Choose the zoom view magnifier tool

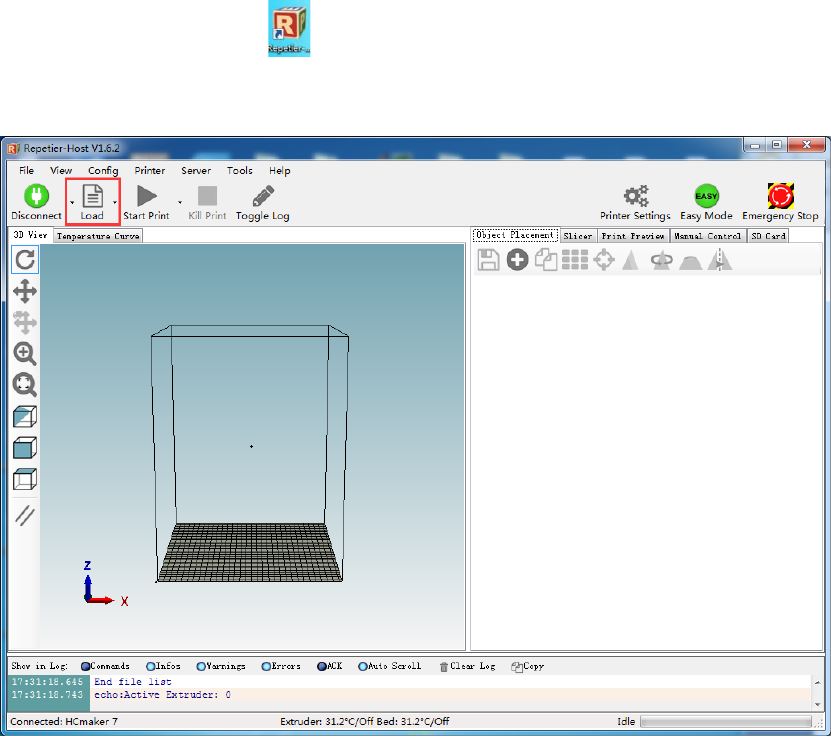[25, 353]
